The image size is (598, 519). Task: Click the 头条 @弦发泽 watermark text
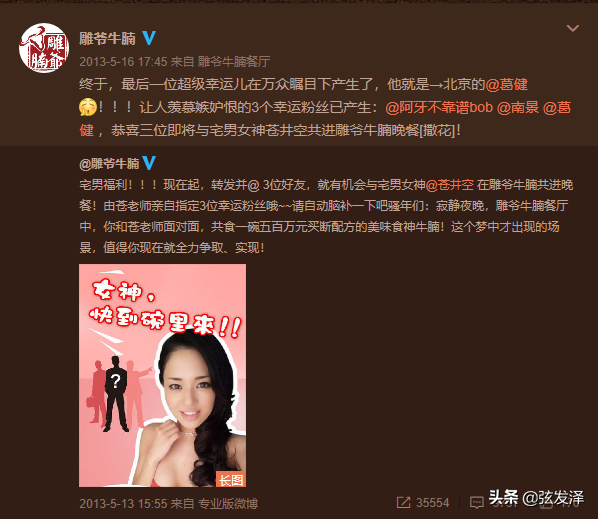[536, 498]
